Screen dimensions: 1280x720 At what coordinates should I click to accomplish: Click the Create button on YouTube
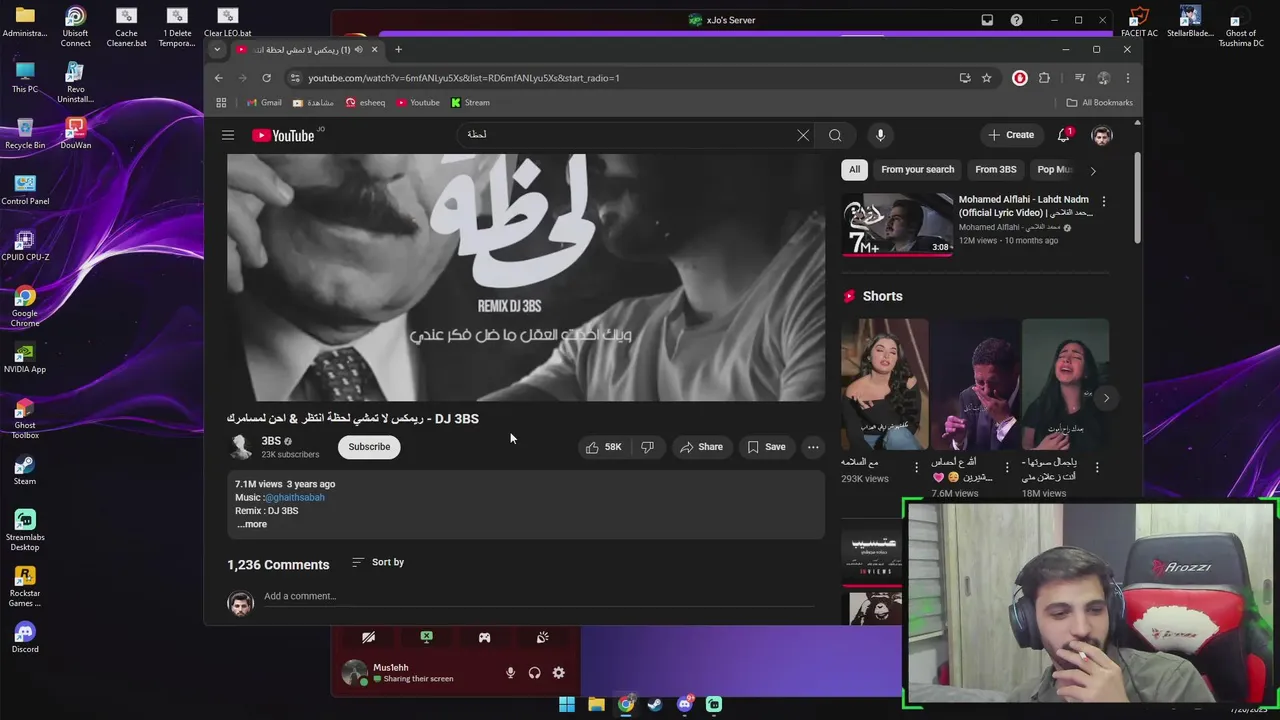[x=1011, y=135]
